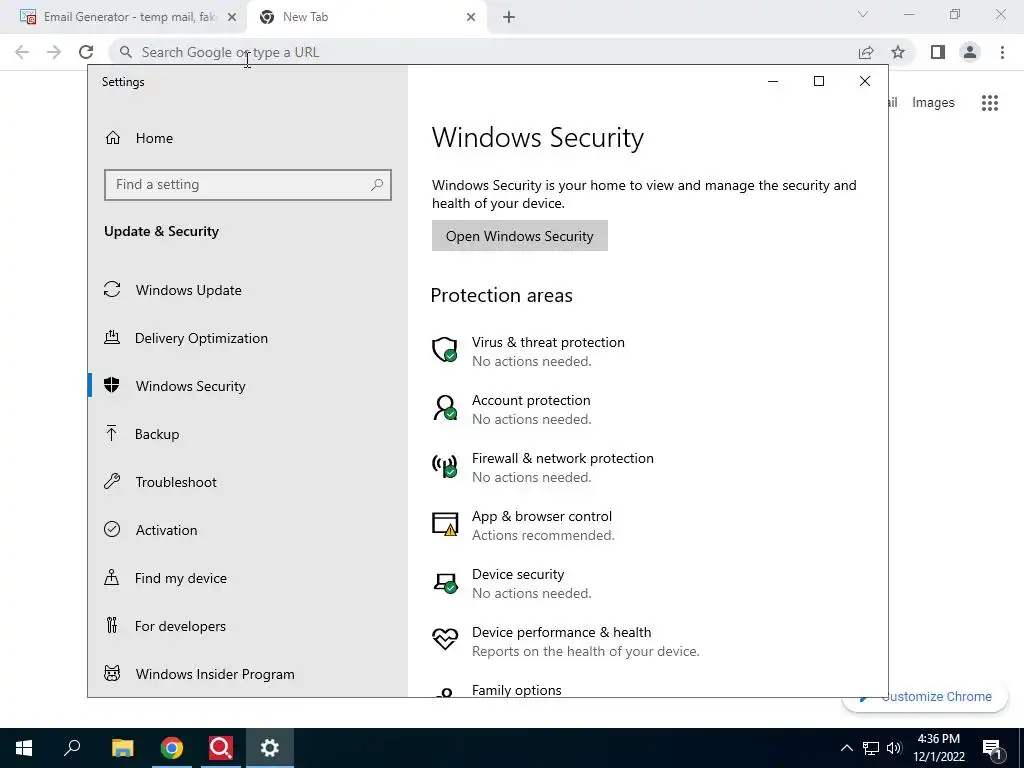Screen dimensions: 1024x768
Task: Click the search magnifier in Find a setting
Action: pos(377,185)
